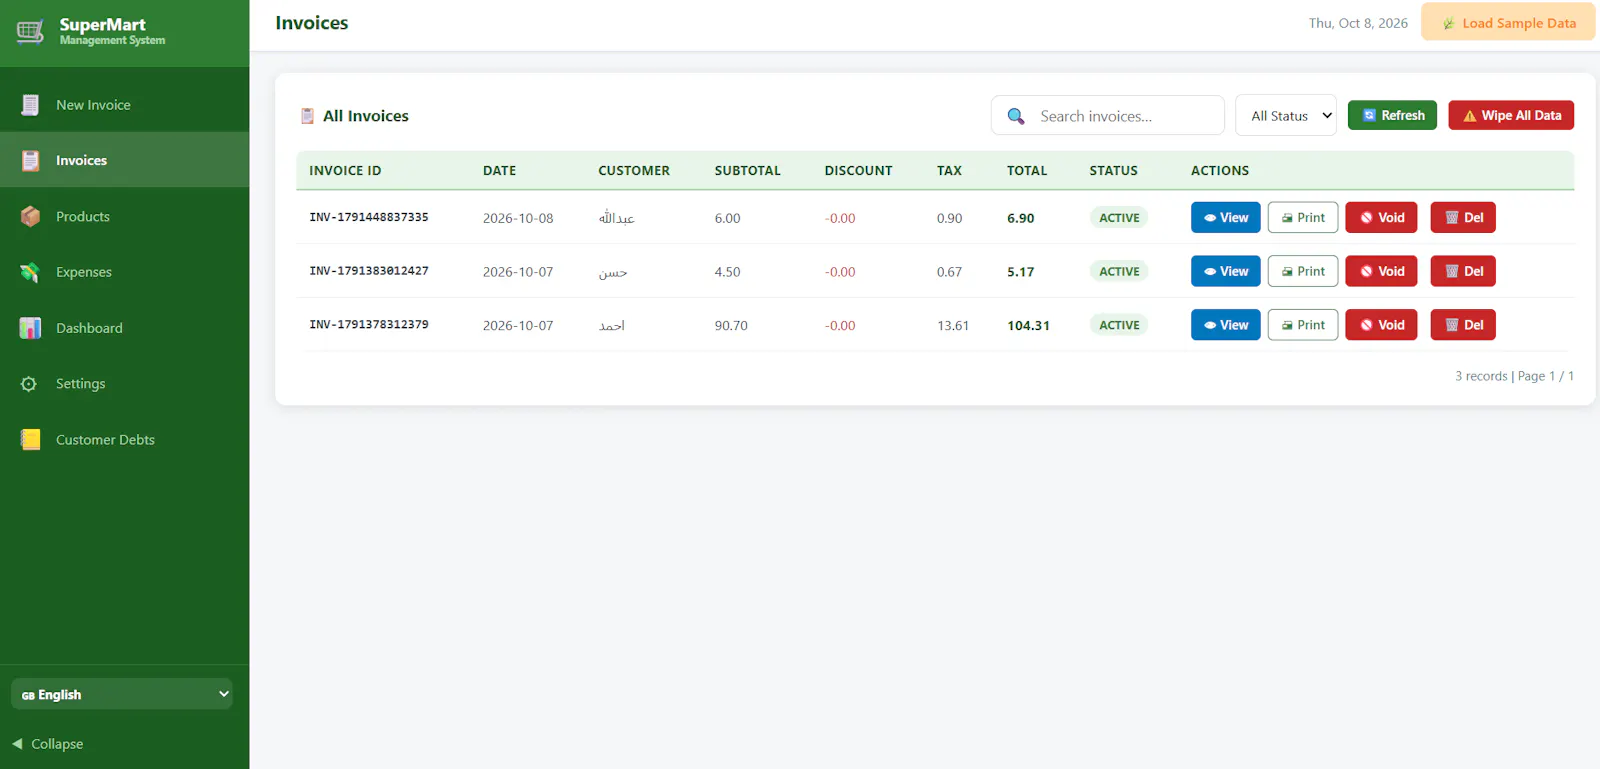Open the Products menu entry
The width and height of the screenshot is (1600, 769).
tap(125, 216)
